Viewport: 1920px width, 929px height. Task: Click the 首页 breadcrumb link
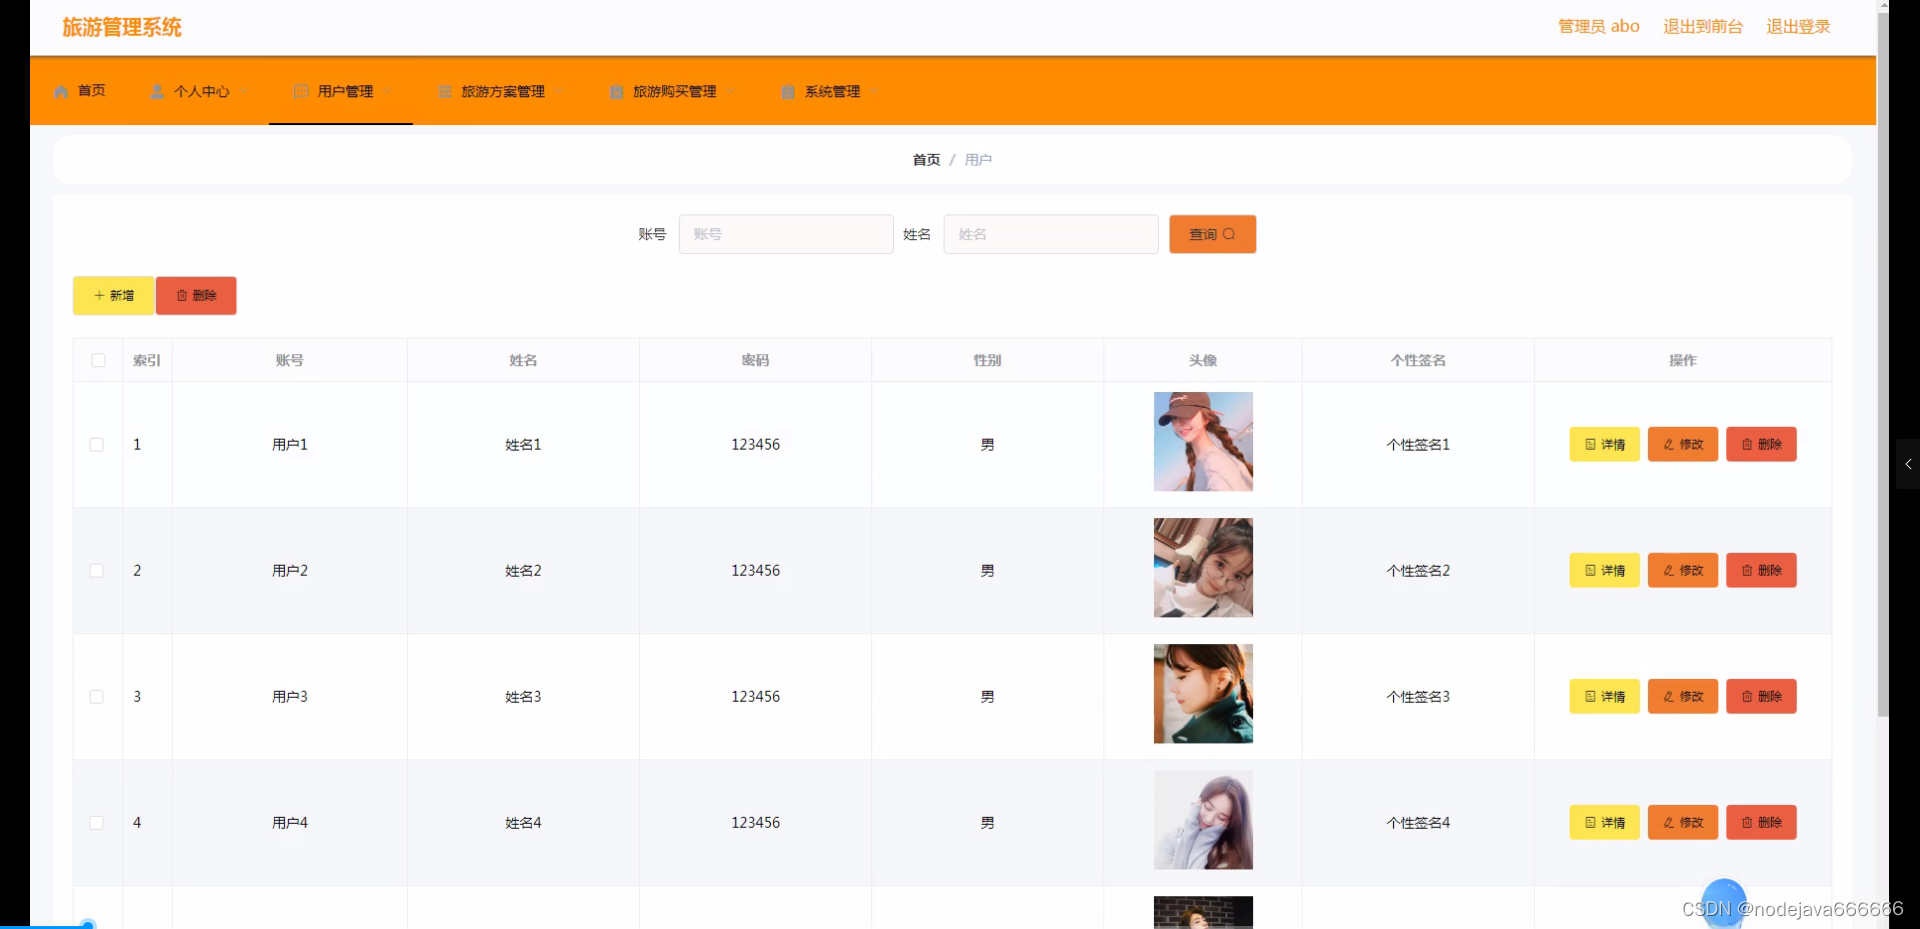926,160
